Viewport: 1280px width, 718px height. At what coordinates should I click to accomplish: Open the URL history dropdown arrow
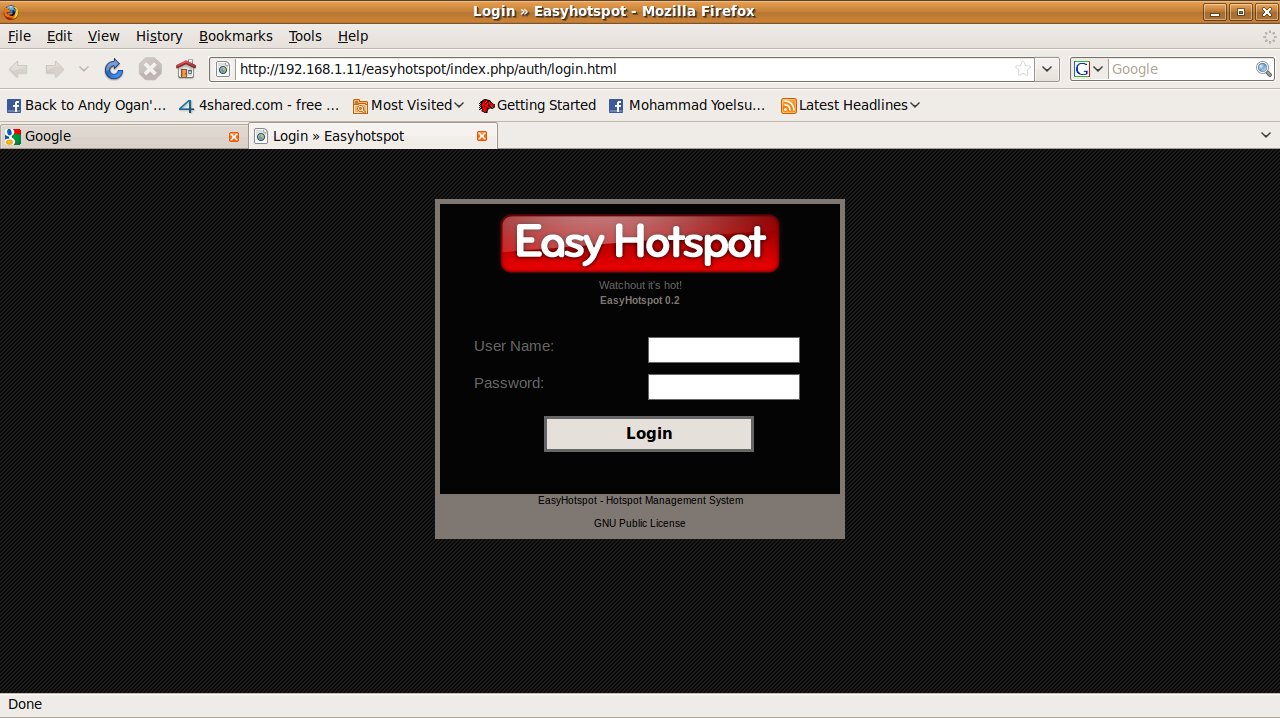tap(1047, 69)
